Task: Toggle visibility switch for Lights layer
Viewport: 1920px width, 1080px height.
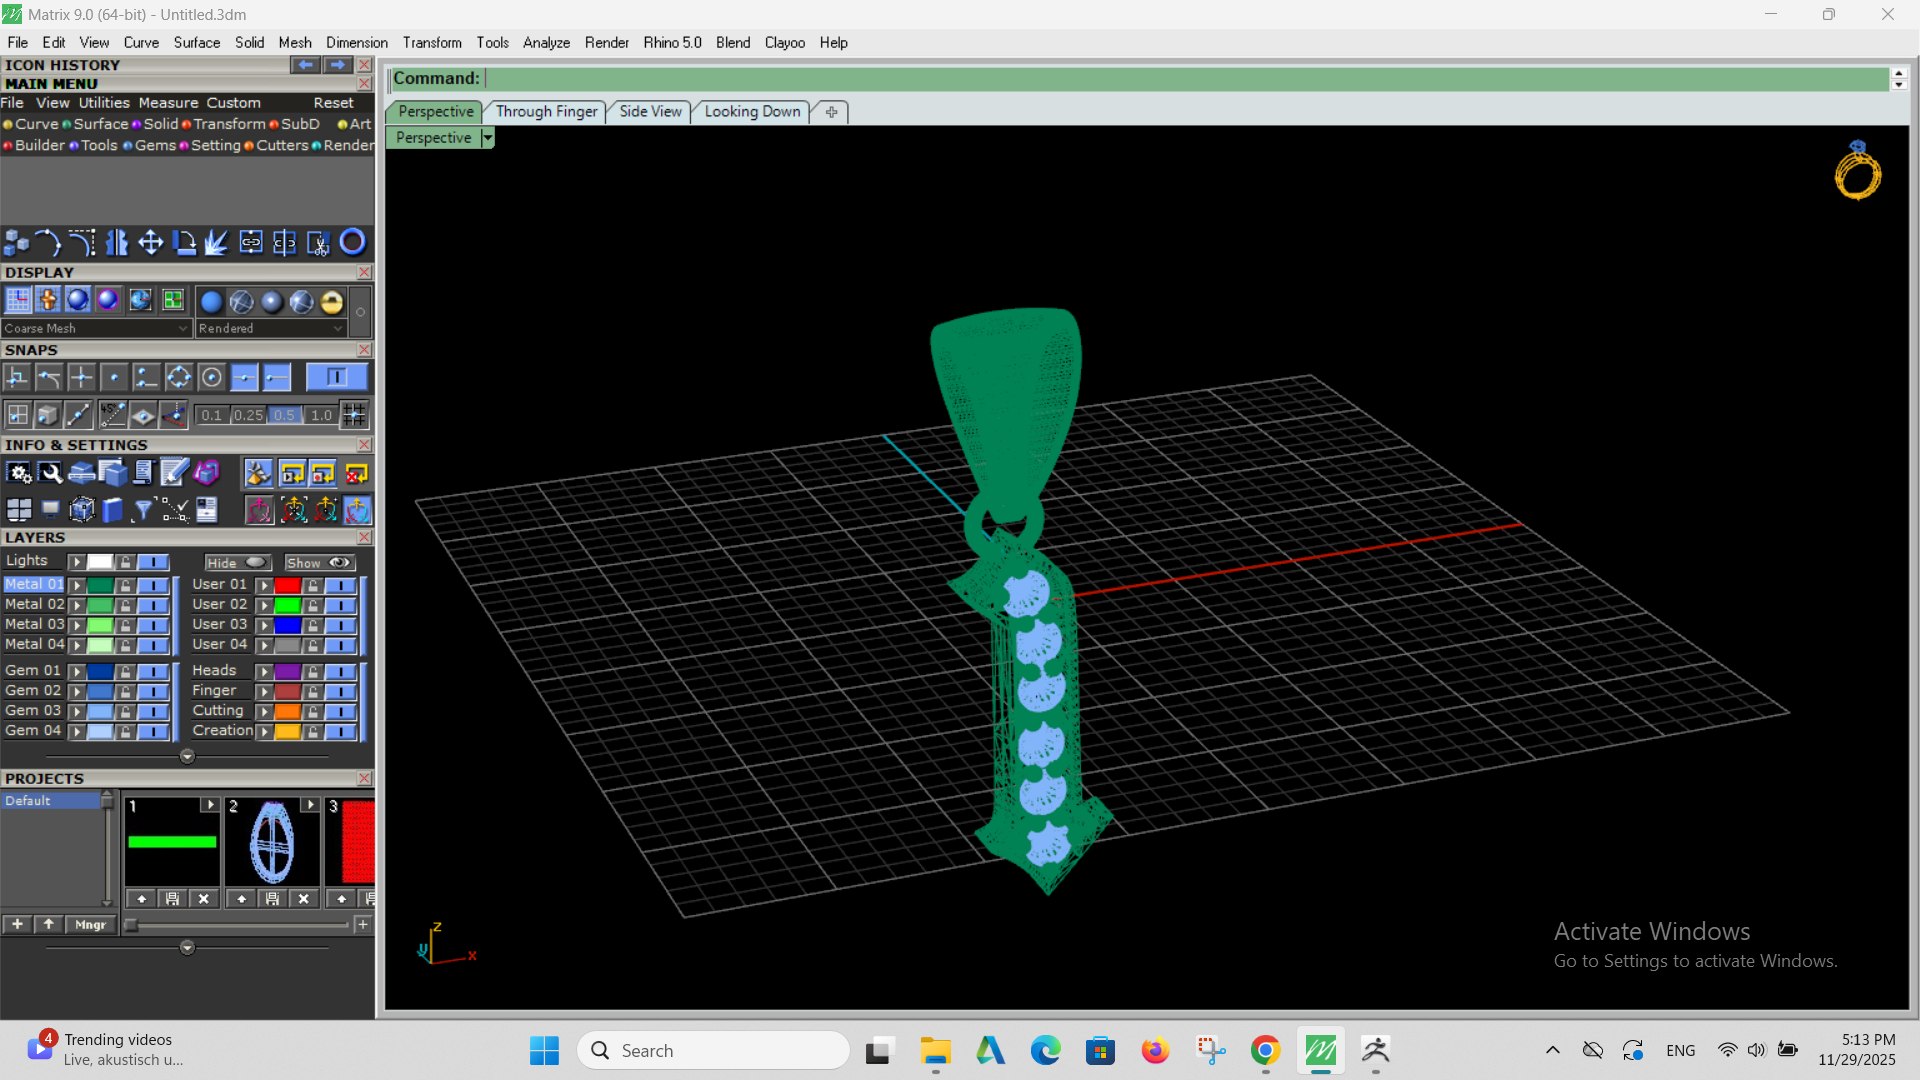Action: point(153,562)
